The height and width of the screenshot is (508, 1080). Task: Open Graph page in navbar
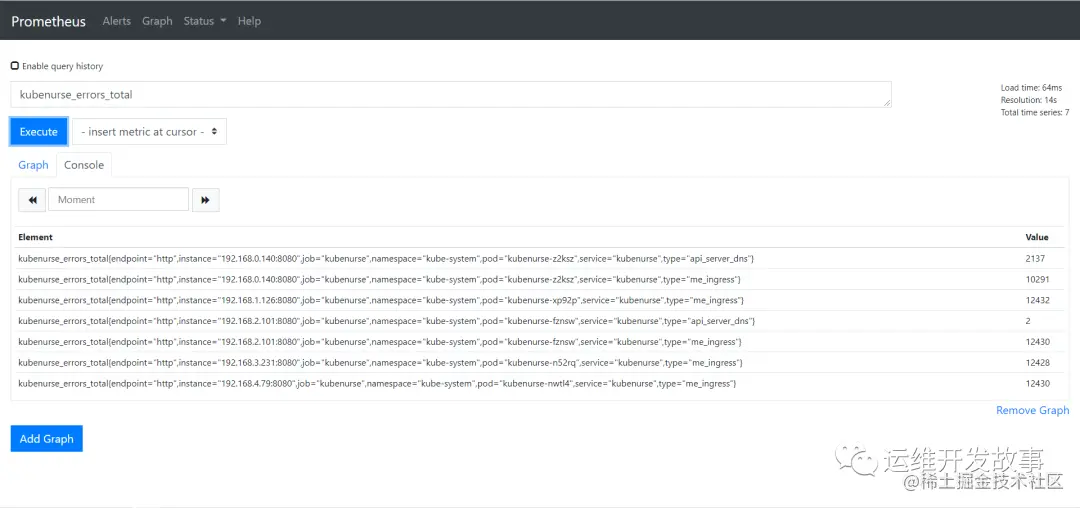pos(157,21)
